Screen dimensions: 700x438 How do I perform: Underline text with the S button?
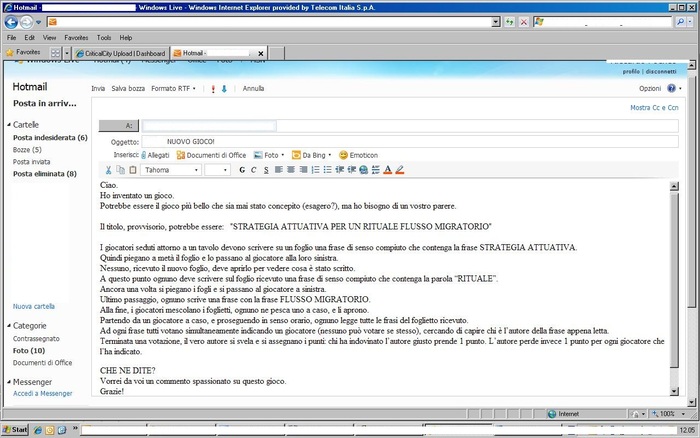[266, 170]
